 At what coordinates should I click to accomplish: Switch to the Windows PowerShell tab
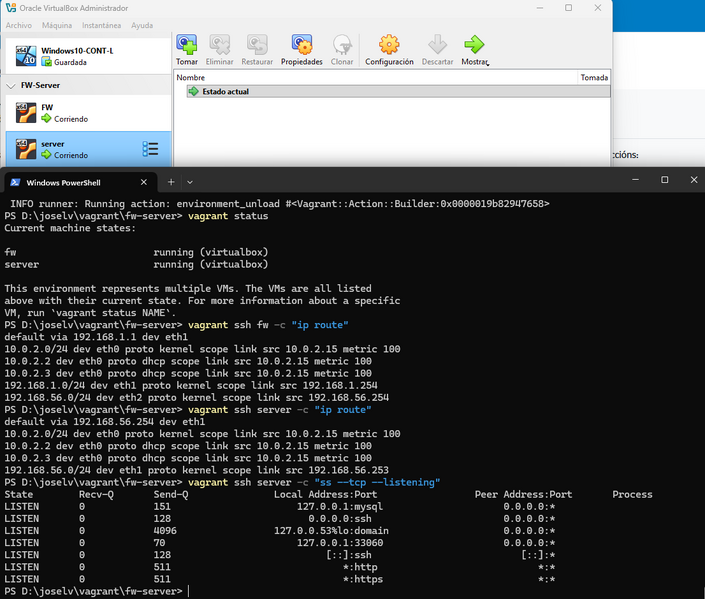pyautogui.click(x=81, y=182)
